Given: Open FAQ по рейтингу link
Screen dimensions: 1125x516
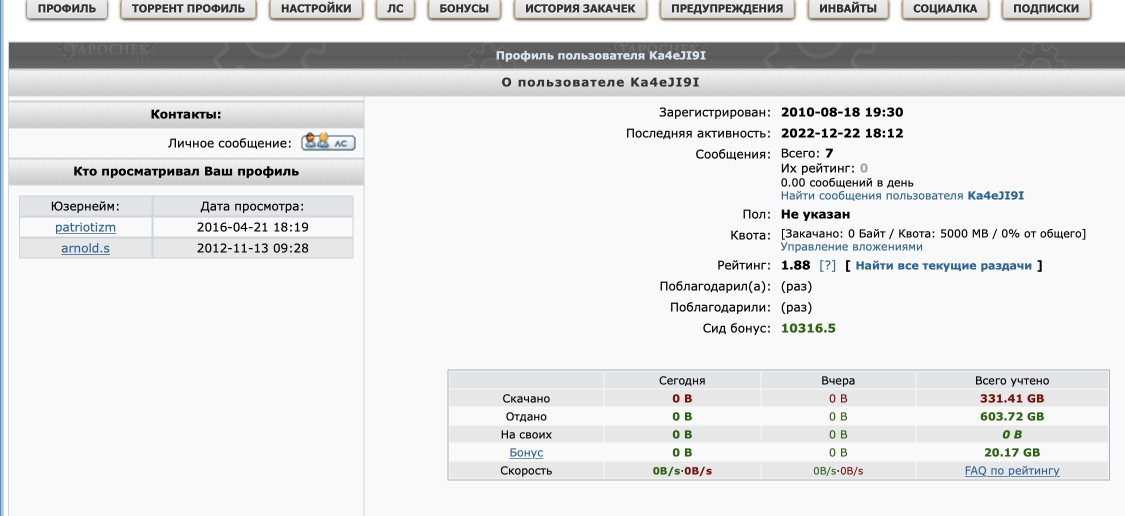Looking at the screenshot, I should pos(1011,470).
